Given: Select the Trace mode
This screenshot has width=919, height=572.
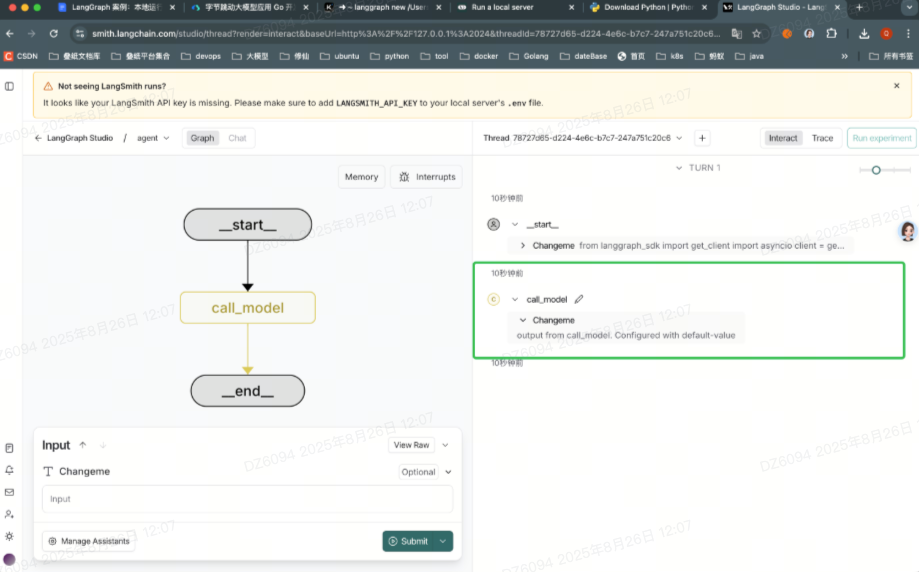Looking at the screenshot, I should (x=822, y=138).
